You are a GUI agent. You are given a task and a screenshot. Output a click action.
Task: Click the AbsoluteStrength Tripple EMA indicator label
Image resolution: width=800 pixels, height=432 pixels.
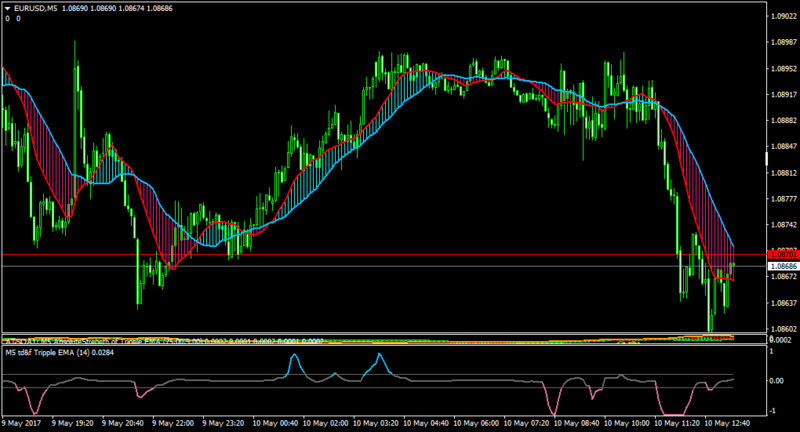pos(163,341)
